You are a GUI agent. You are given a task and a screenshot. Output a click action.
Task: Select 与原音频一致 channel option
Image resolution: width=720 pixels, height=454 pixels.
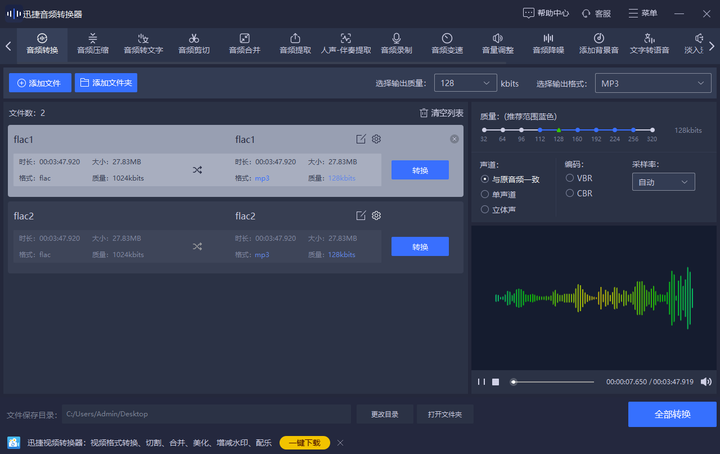pyautogui.click(x=510, y=179)
